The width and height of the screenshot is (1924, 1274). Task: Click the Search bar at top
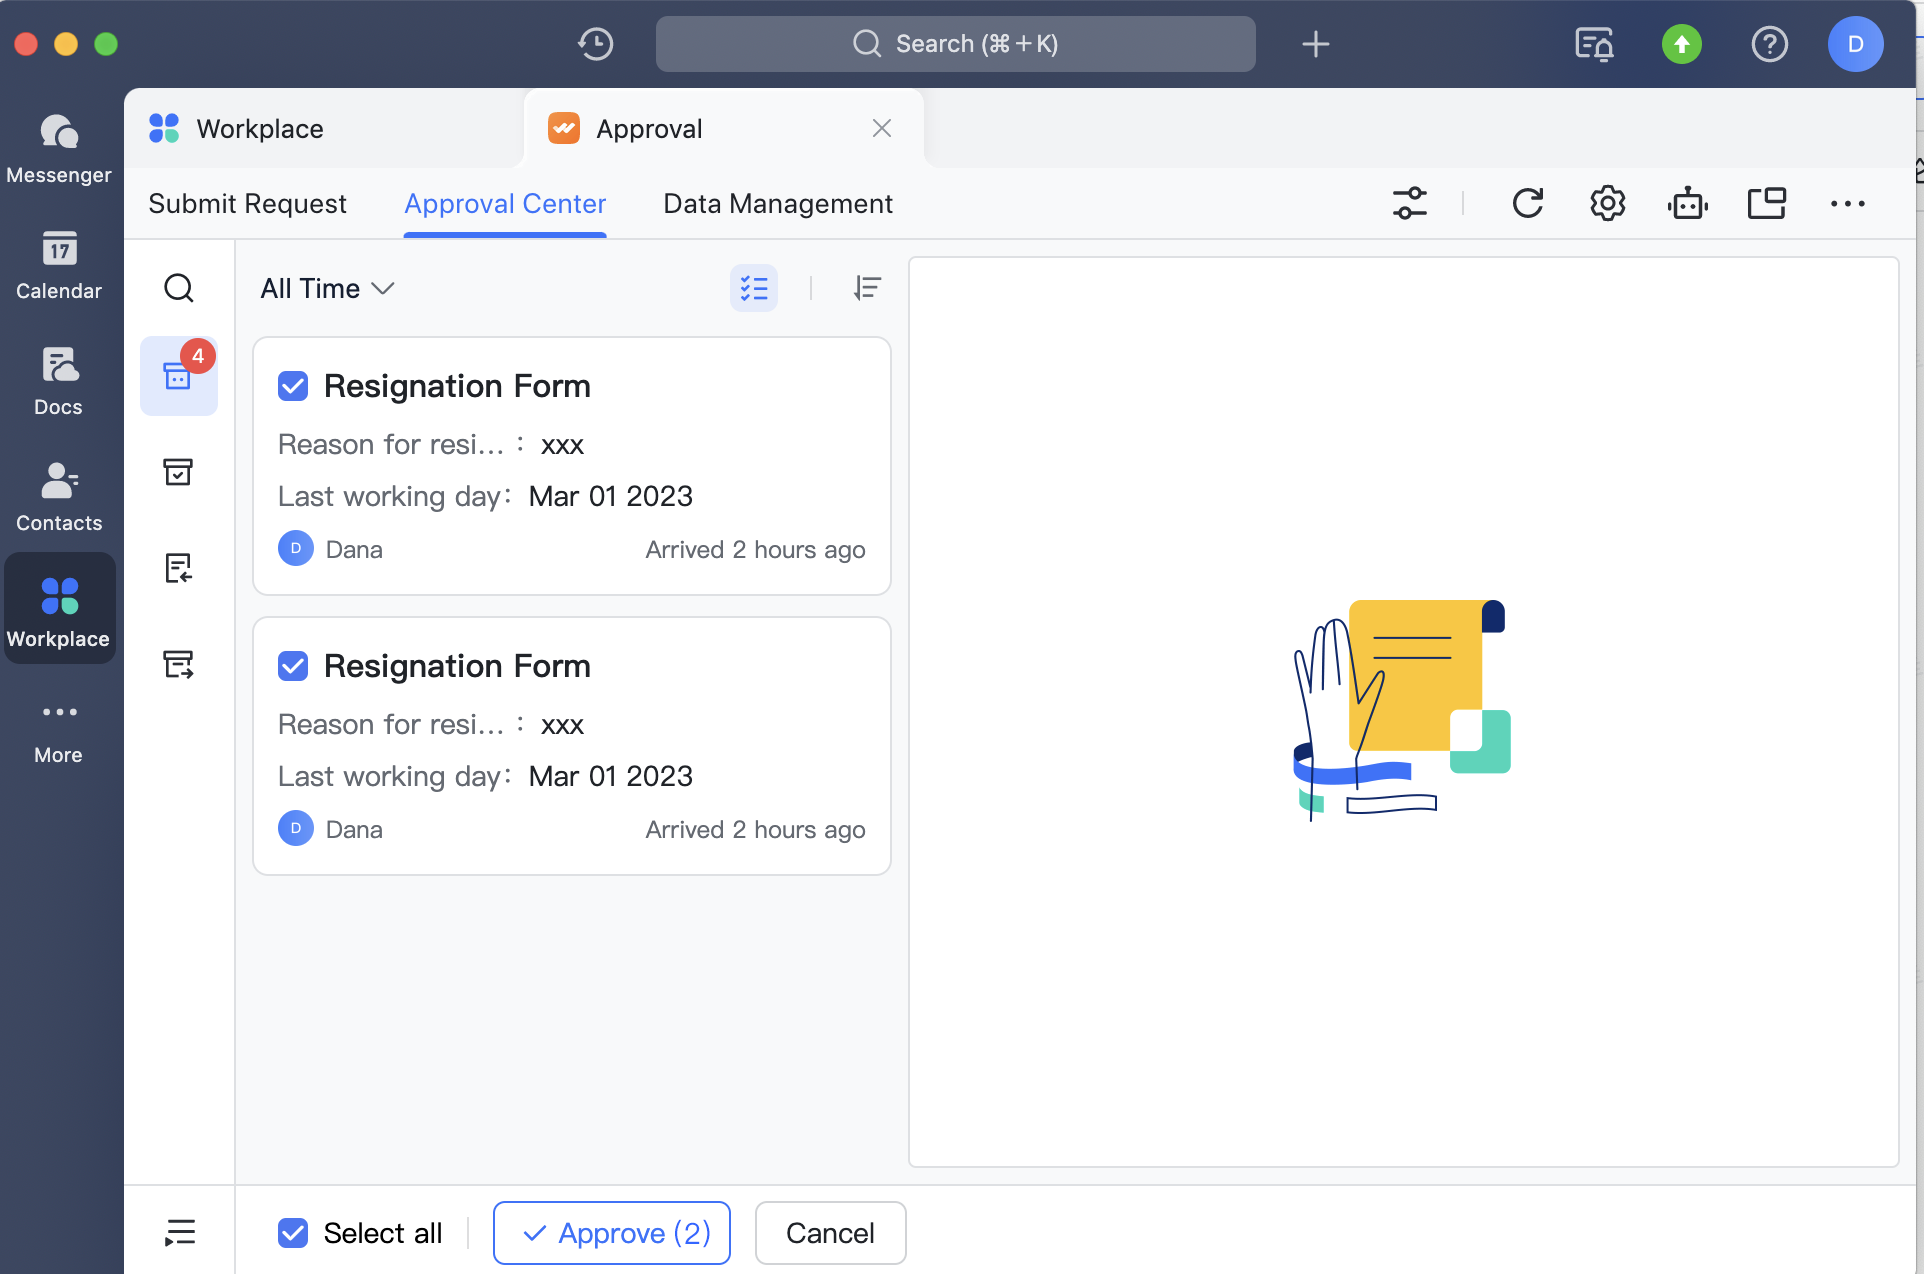tap(955, 44)
